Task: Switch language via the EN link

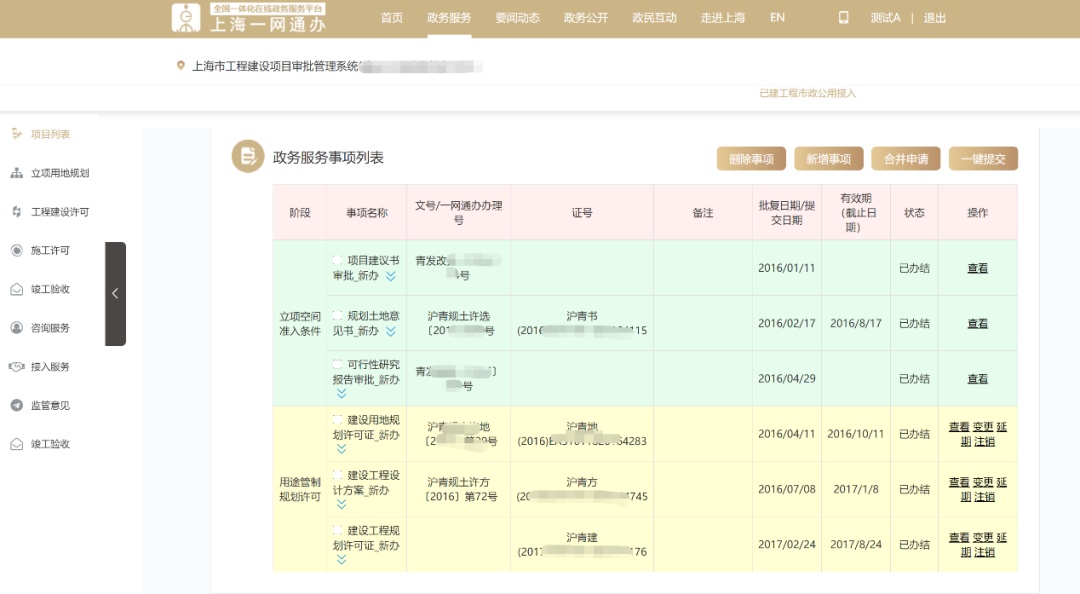Action: point(777,18)
